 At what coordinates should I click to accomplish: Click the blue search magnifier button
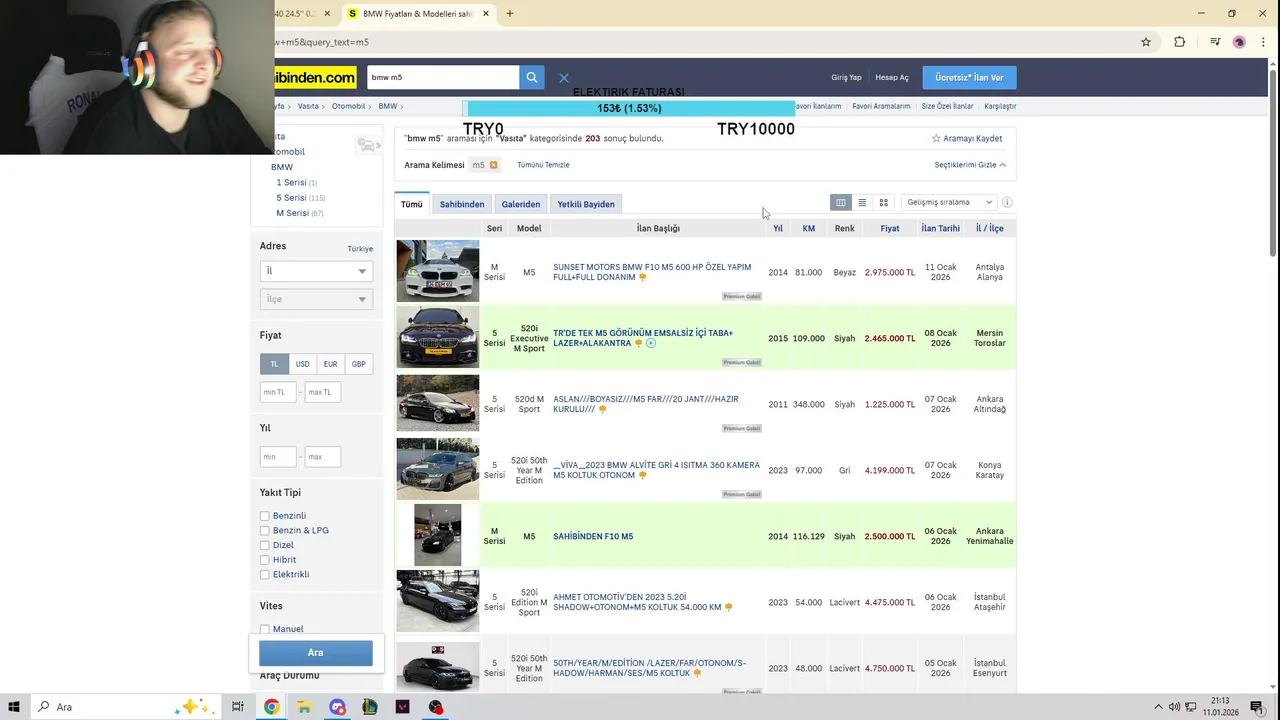[532, 77]
